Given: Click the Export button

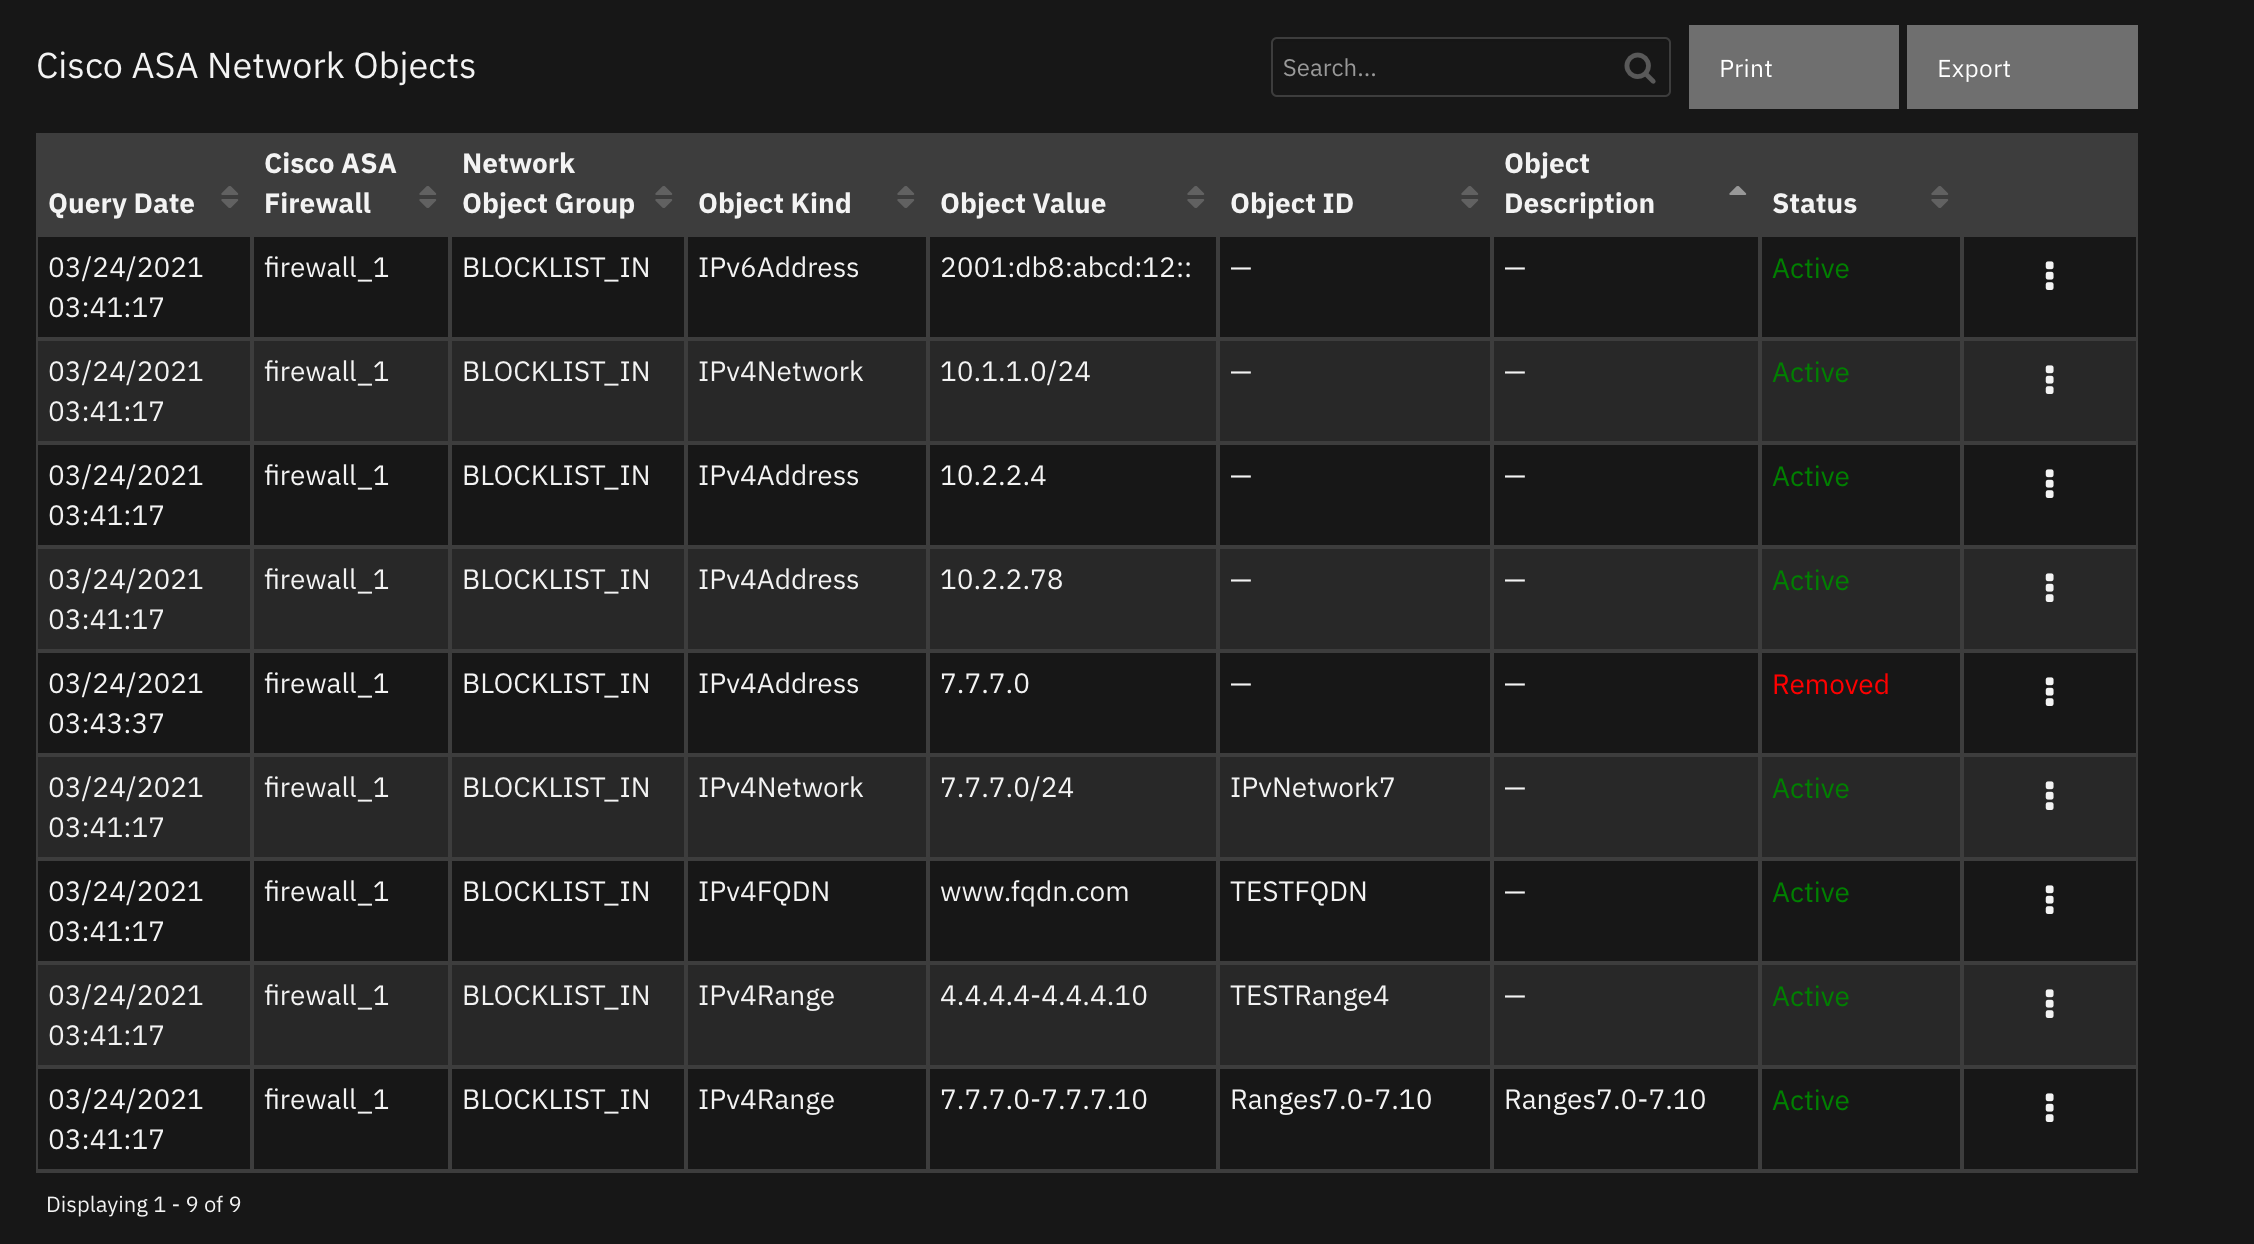Looking at the screenshot, I should click(2022, 67).
